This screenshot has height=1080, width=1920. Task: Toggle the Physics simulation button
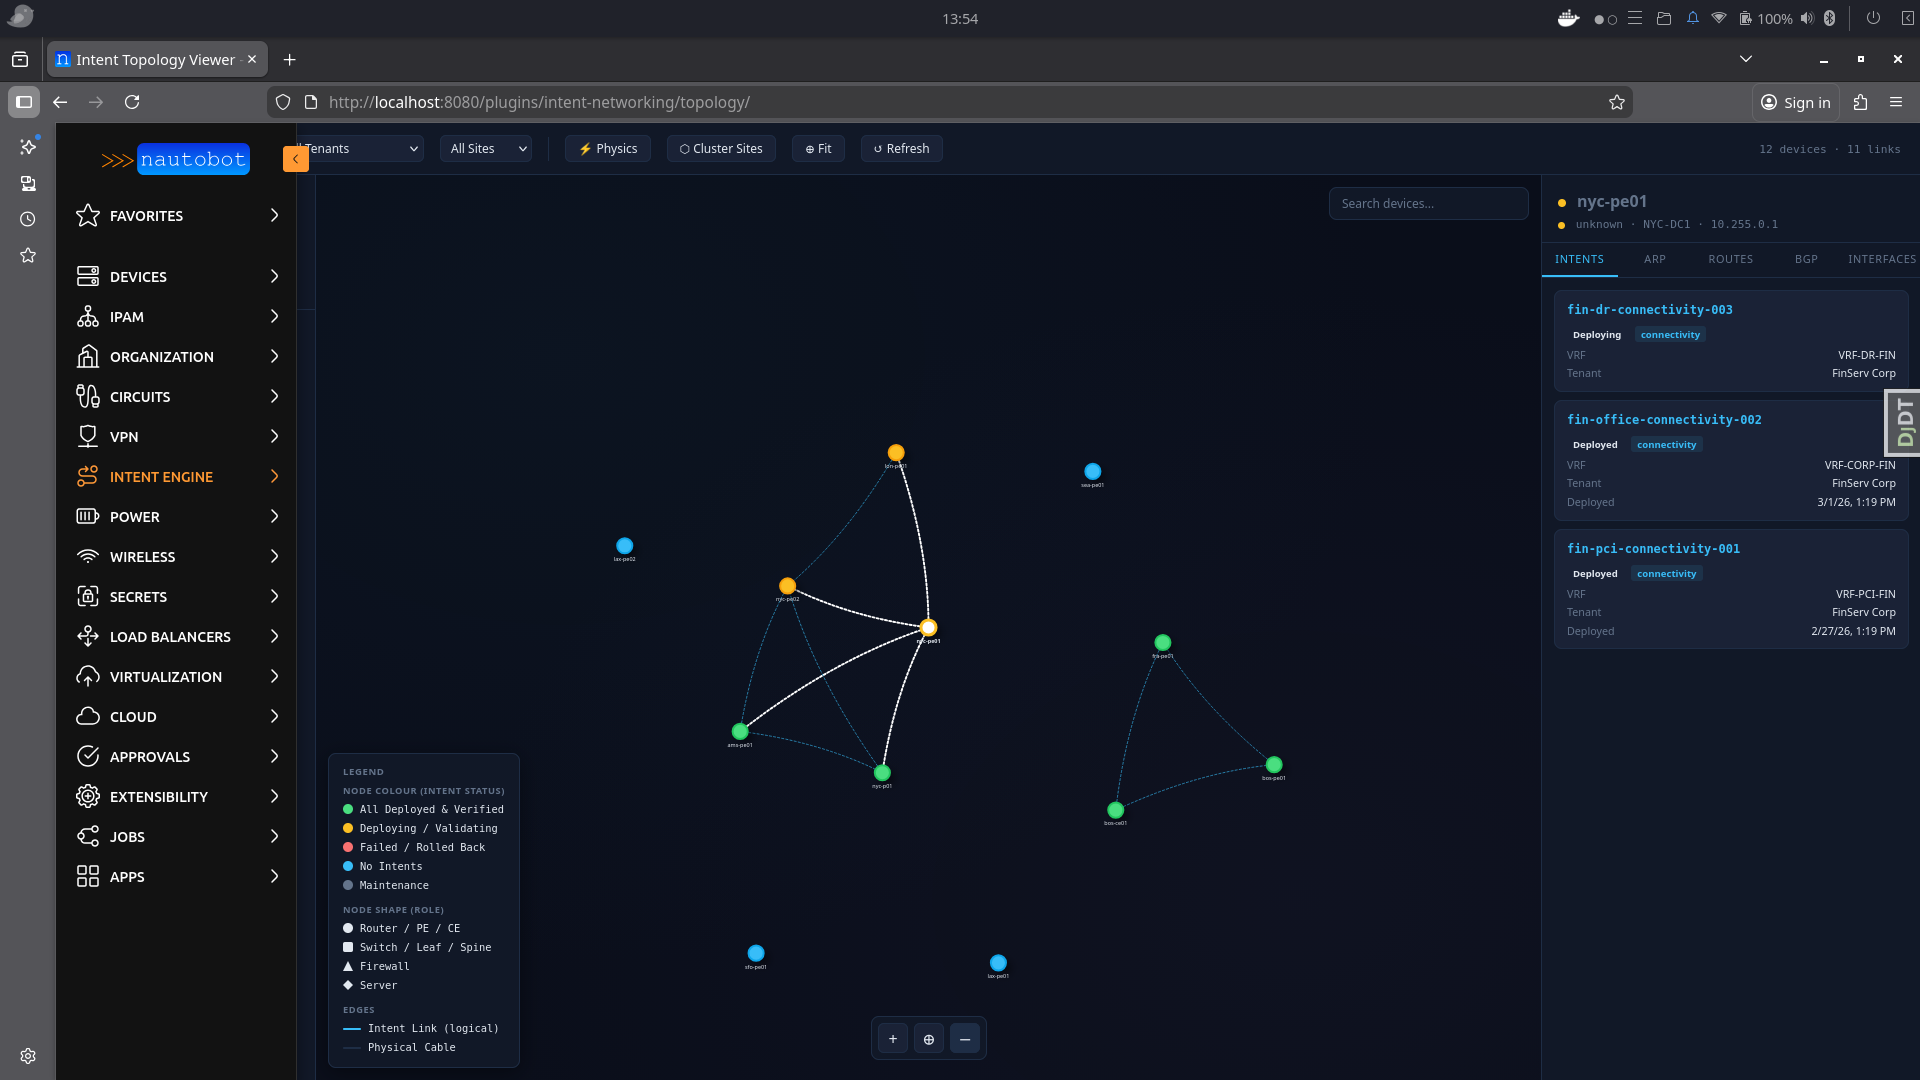point(607,148)
